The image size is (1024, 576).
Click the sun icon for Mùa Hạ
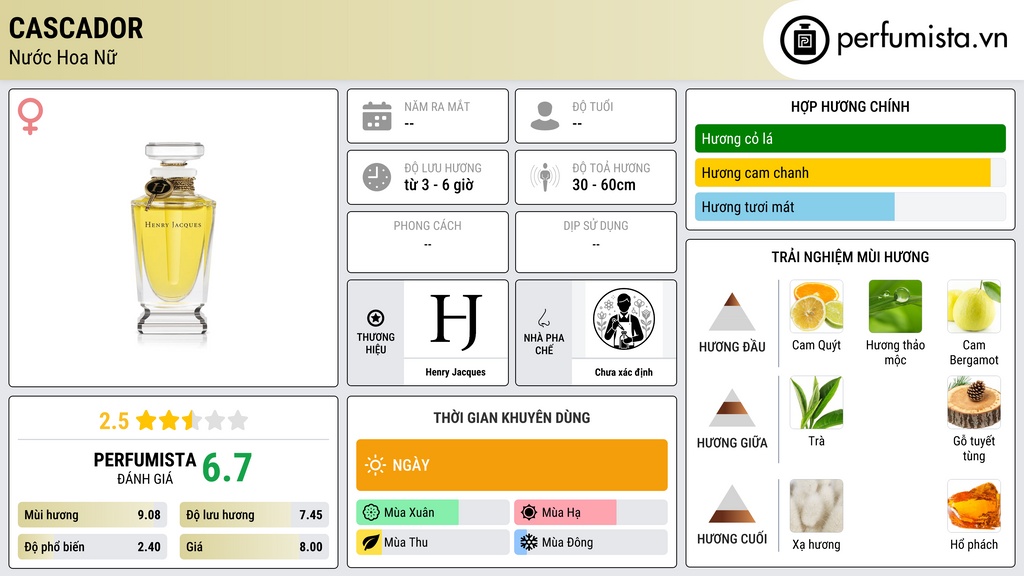click(529, 513)
